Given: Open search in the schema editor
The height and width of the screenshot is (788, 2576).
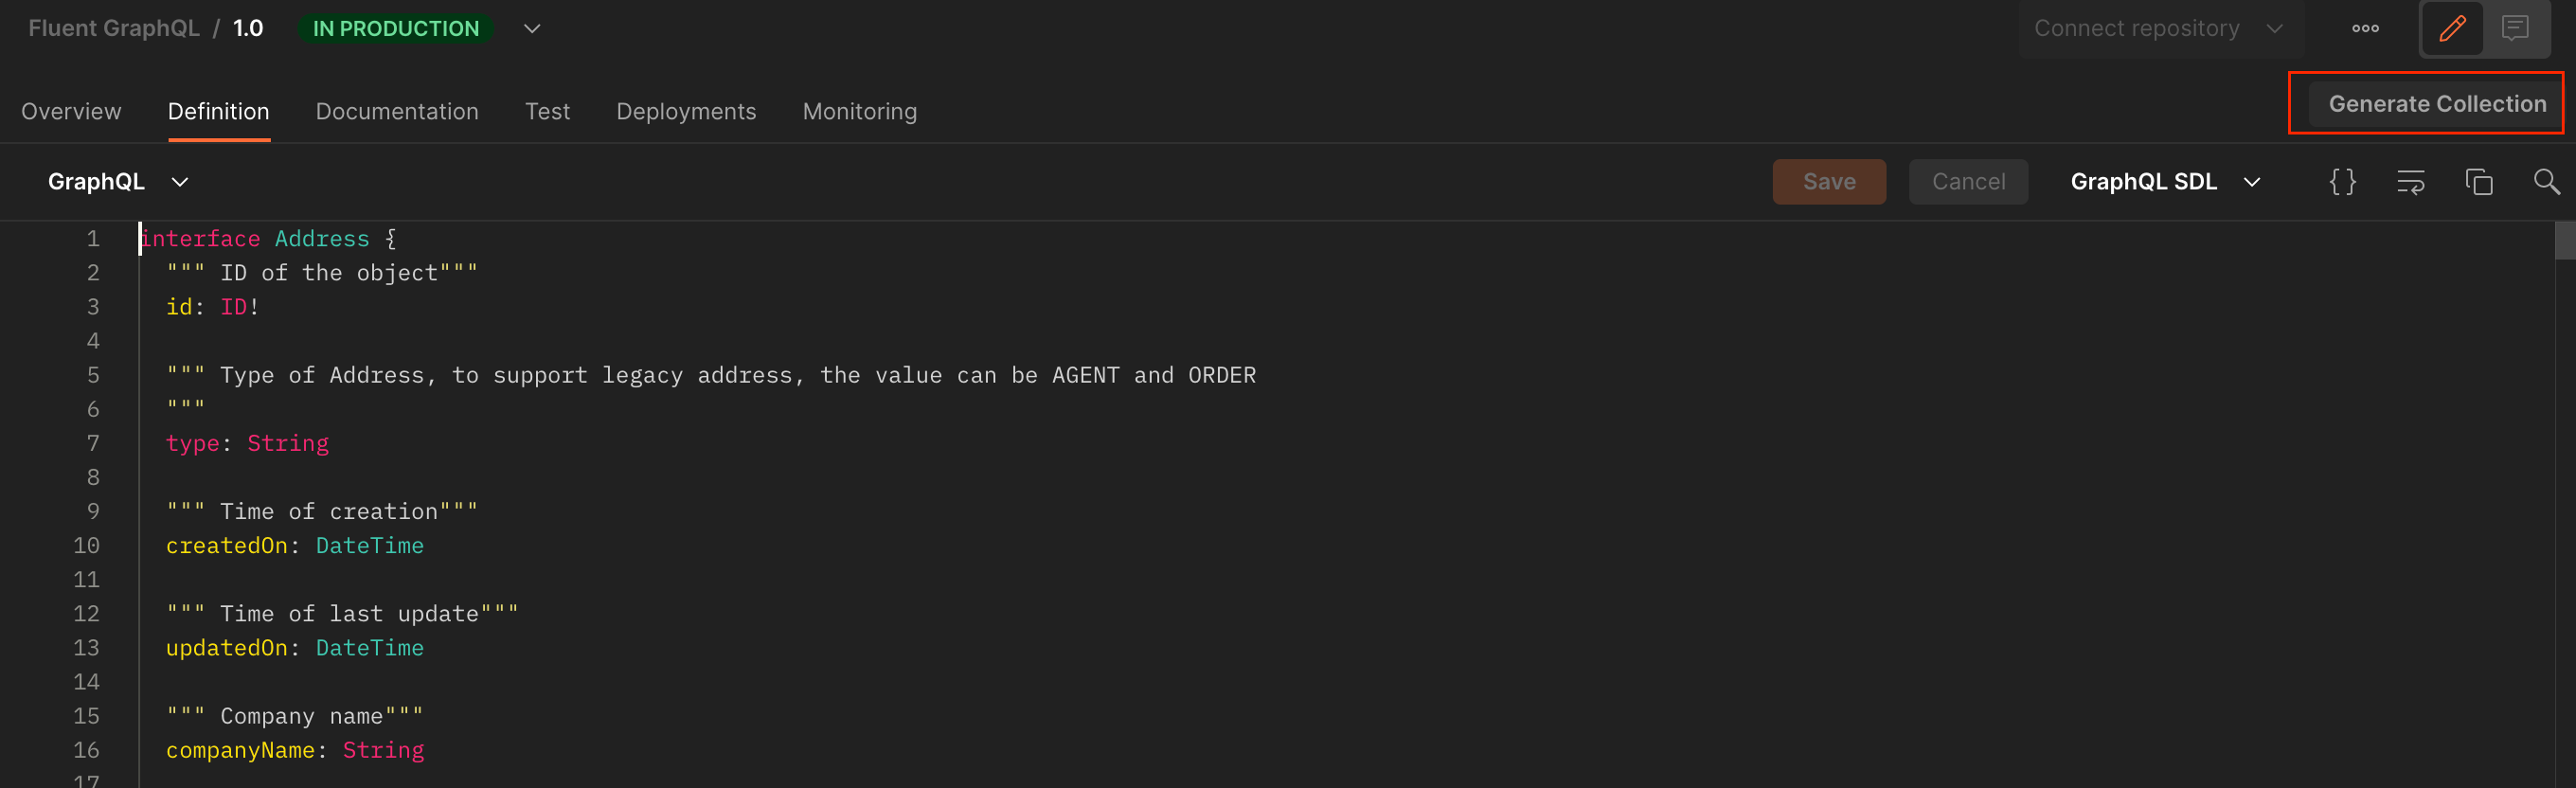Looking at the screenshot, I should pos(2546,181).
